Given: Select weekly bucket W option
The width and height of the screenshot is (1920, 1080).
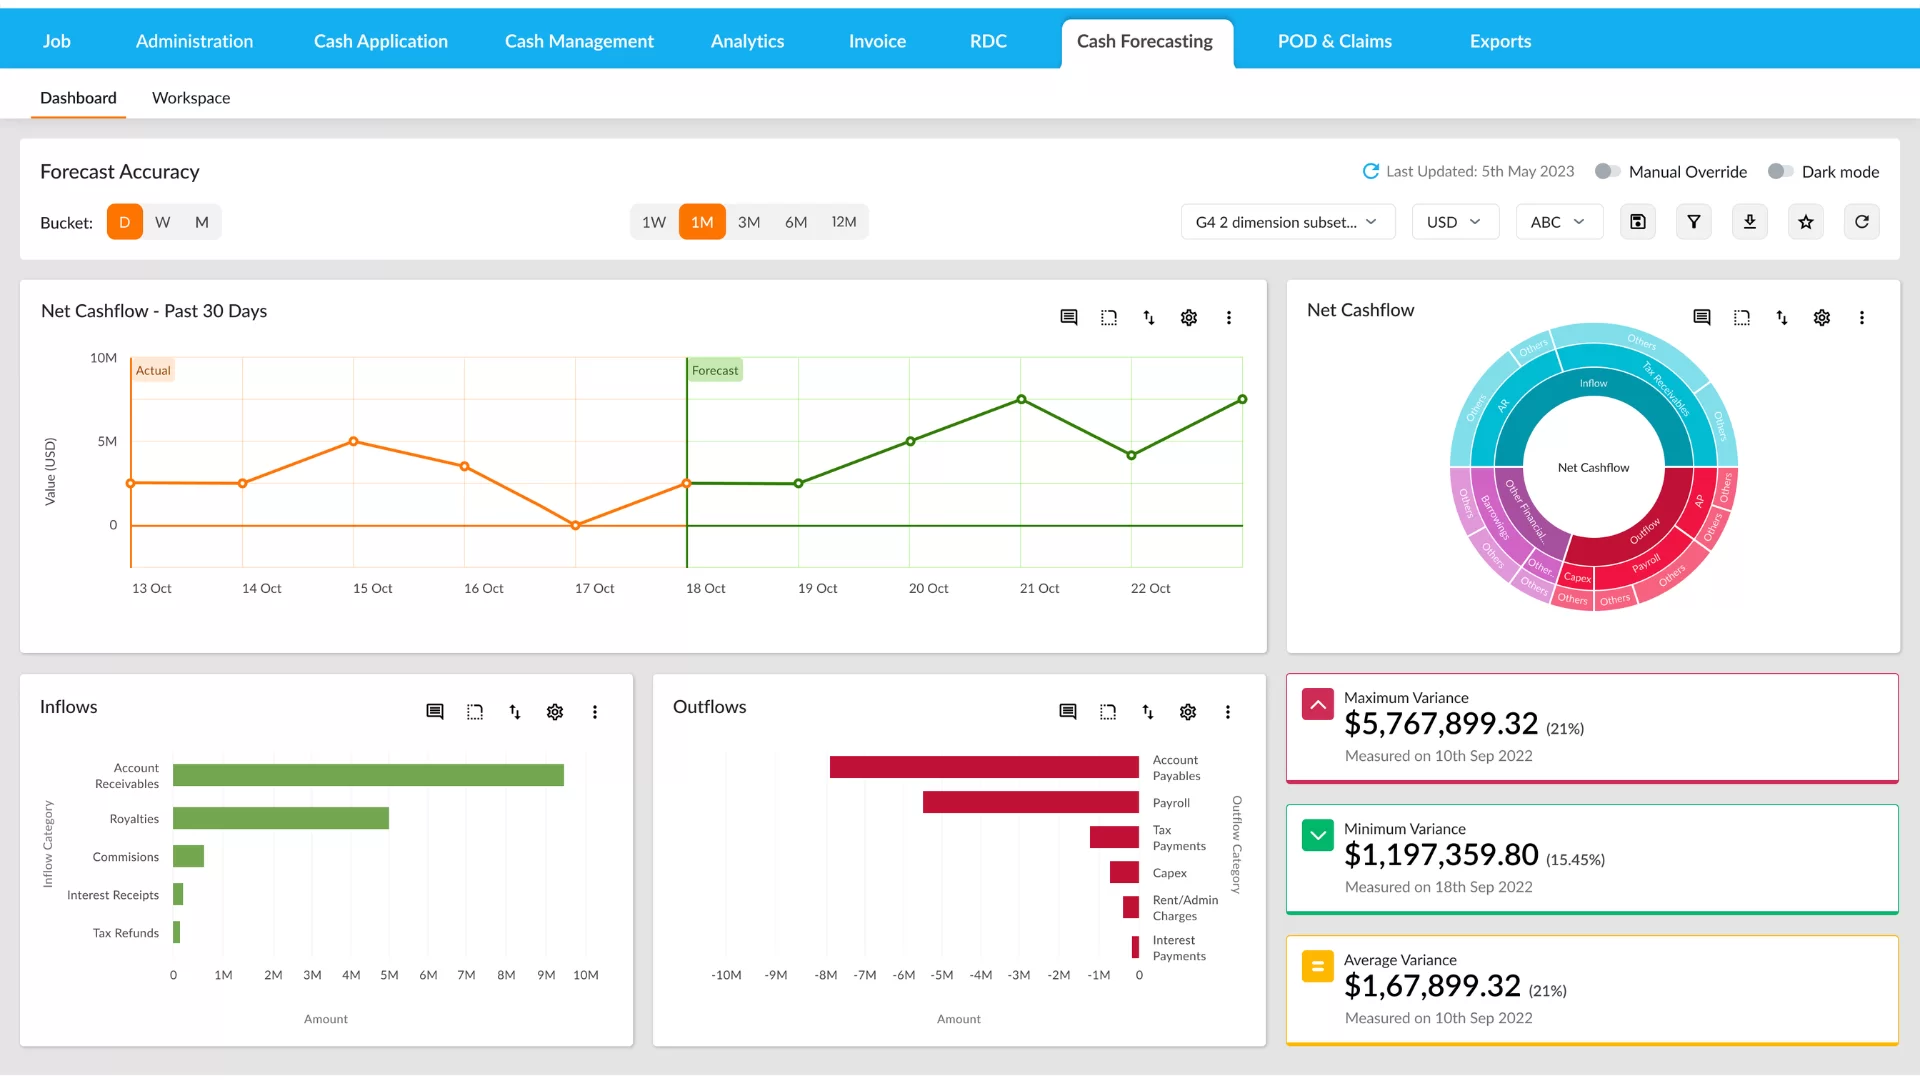Looking at the screenshot, I should 162,222.
